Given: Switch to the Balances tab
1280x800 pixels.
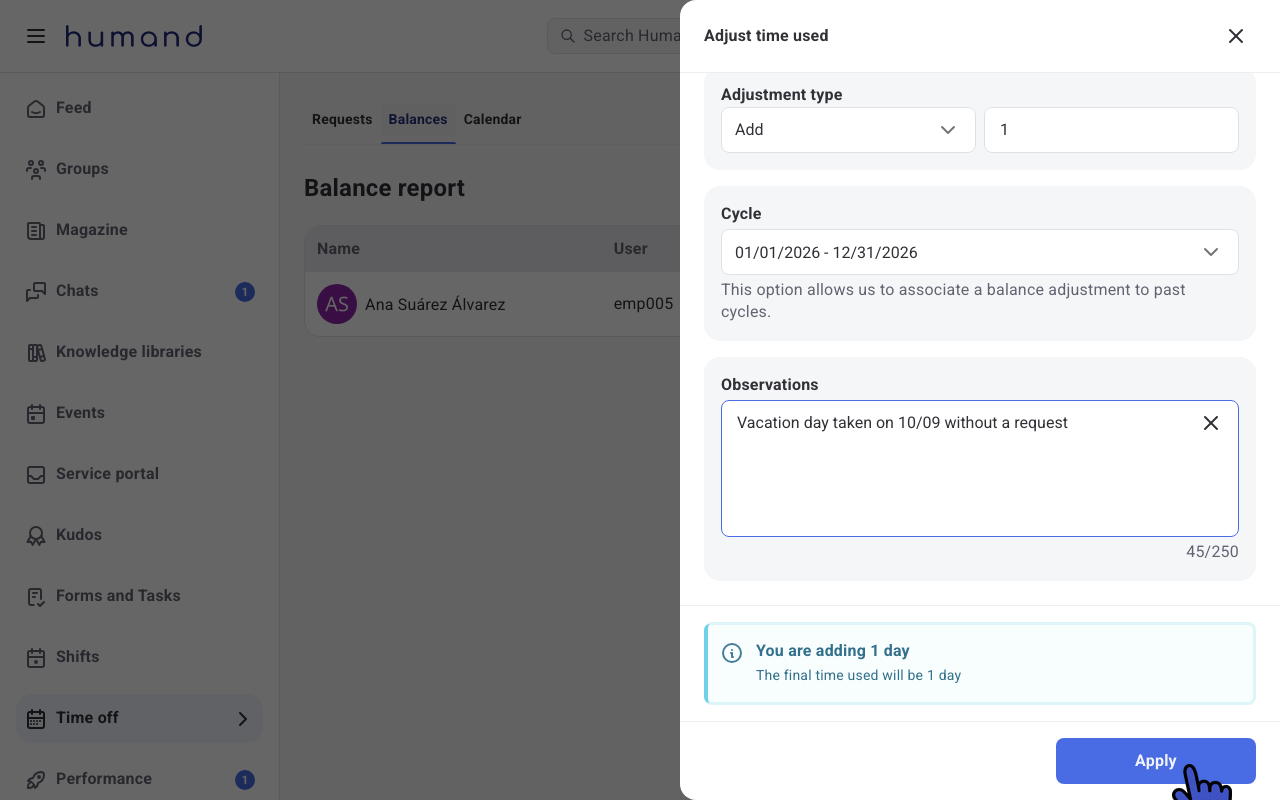Looking at the screenshot, I should [418, 119].
